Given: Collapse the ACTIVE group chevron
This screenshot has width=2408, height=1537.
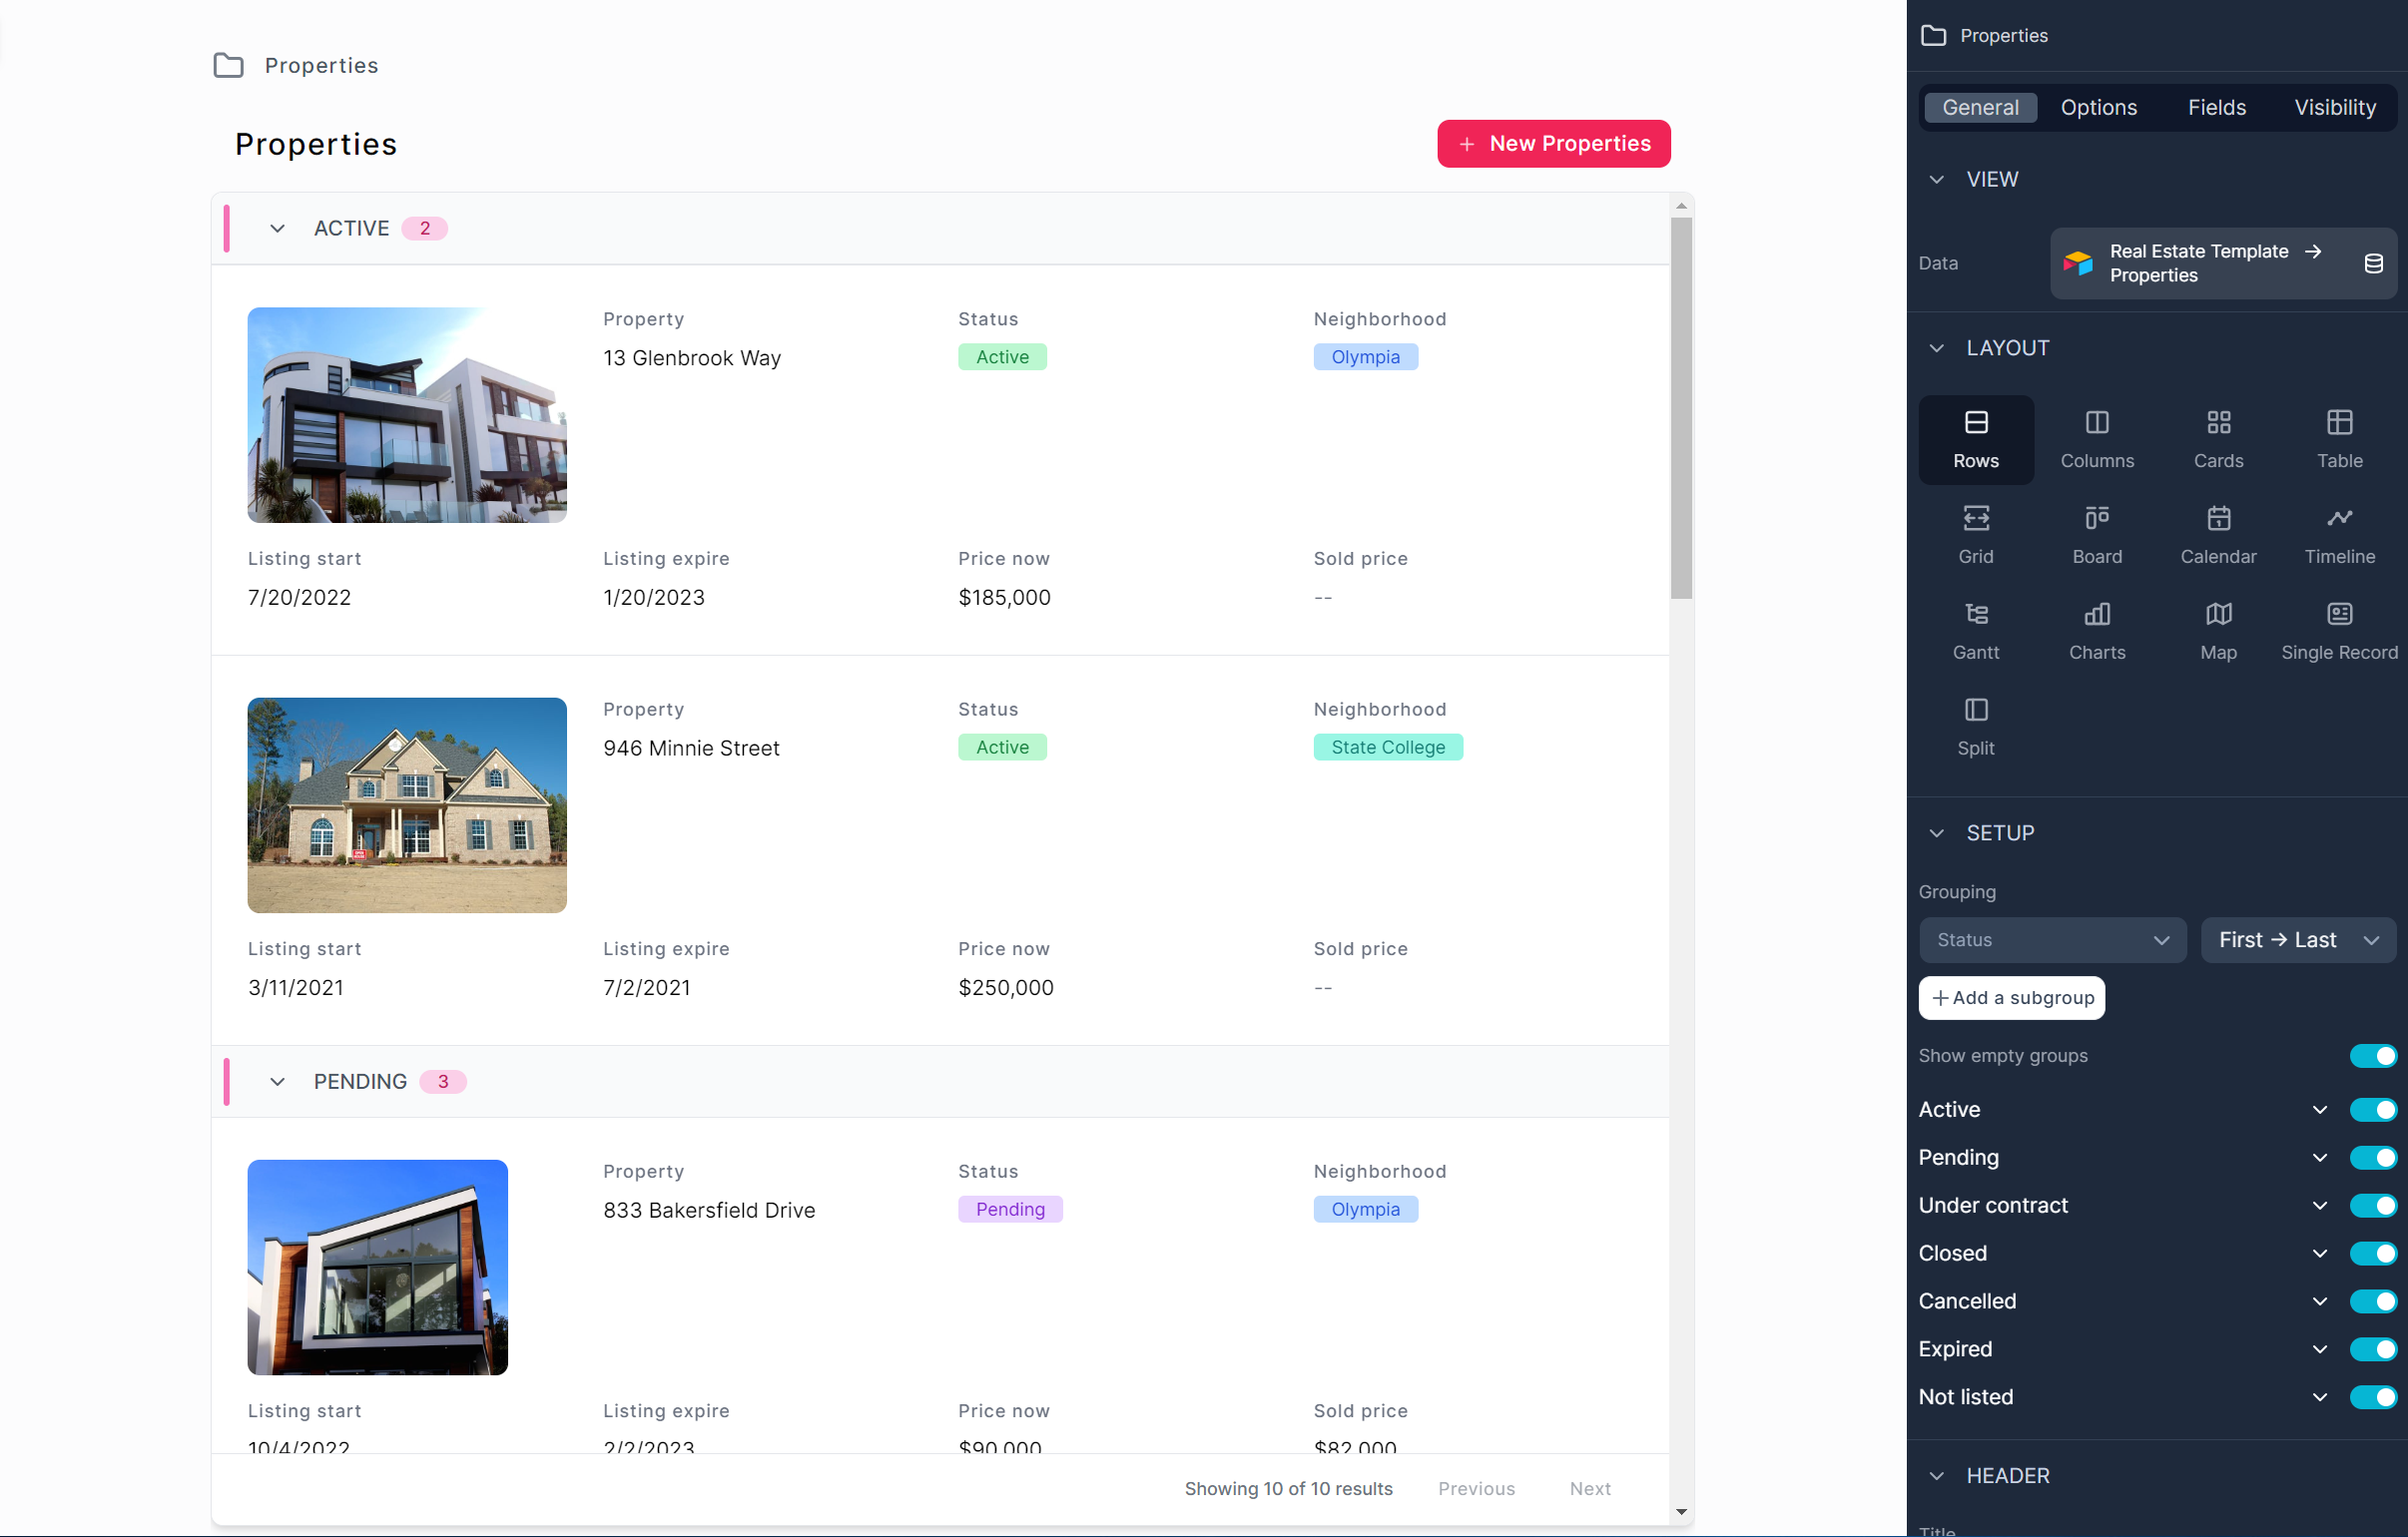Looking at the screenshot, I should pos(277,228).
